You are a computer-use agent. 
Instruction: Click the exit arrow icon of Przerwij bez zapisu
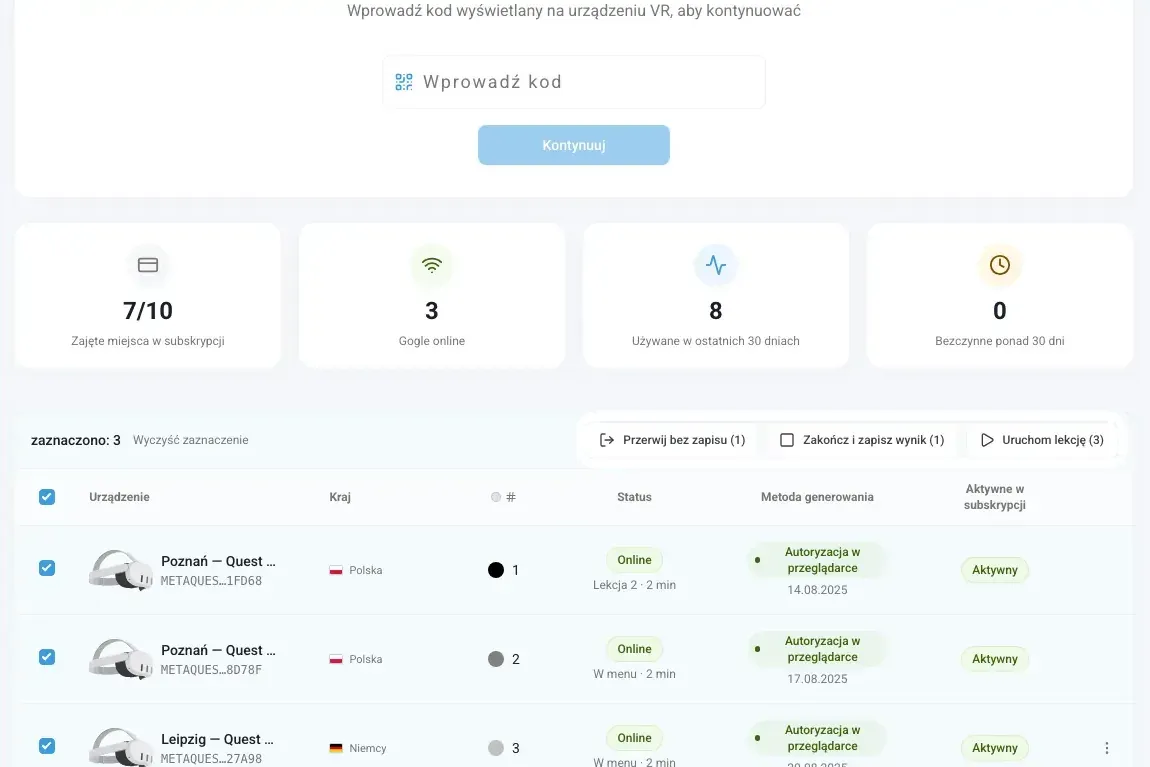pos(607,440)
